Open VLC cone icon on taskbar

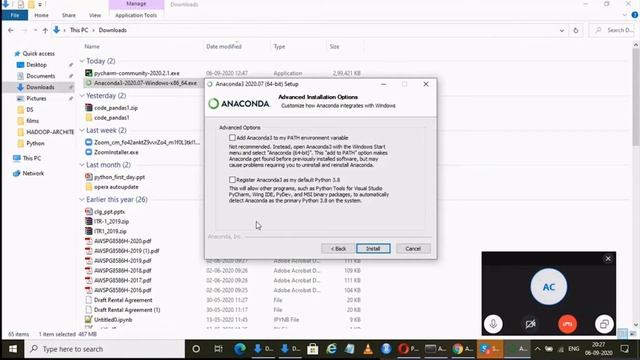tap(368, 349)
